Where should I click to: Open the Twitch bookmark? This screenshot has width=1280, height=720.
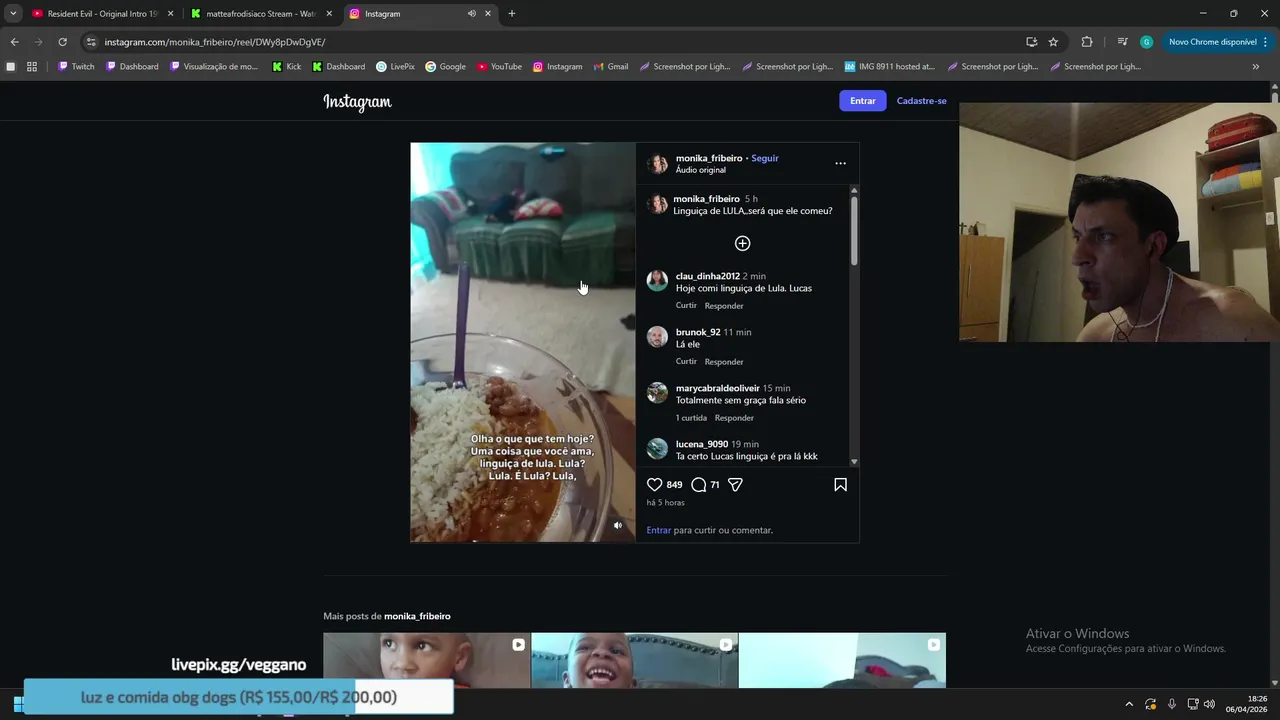(x=76, y=66)
